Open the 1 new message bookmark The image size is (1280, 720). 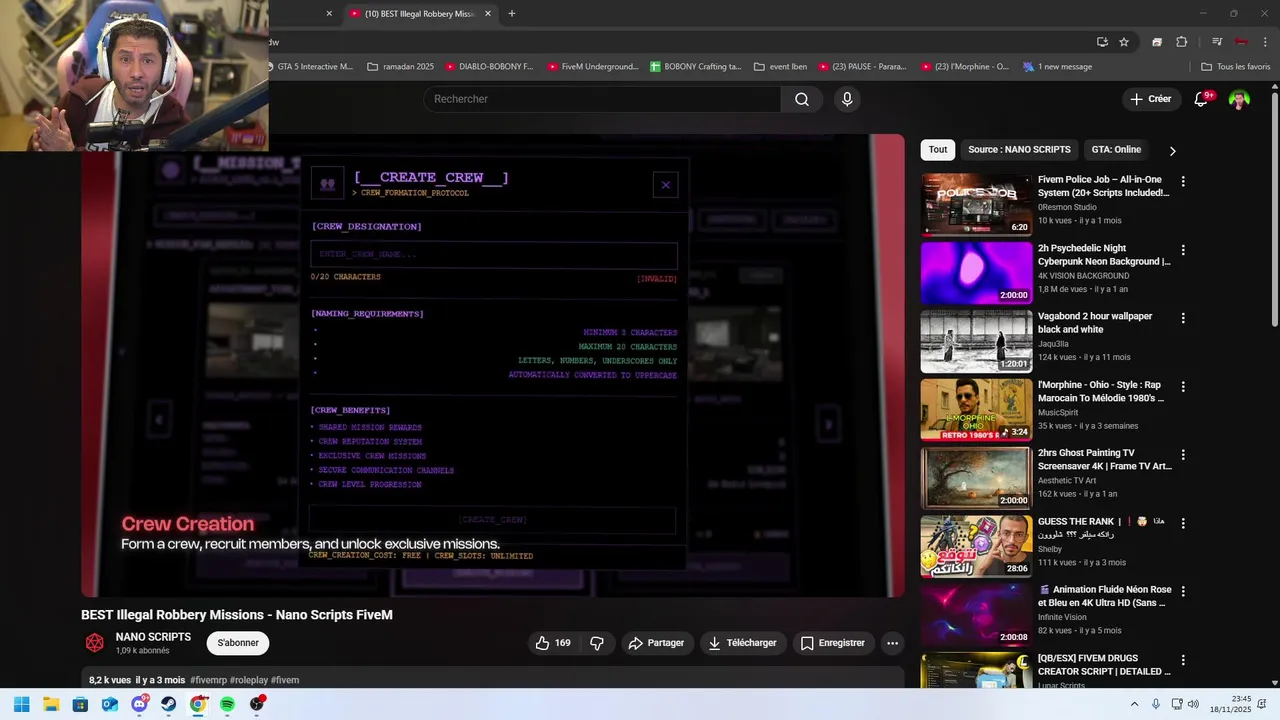1057,67
